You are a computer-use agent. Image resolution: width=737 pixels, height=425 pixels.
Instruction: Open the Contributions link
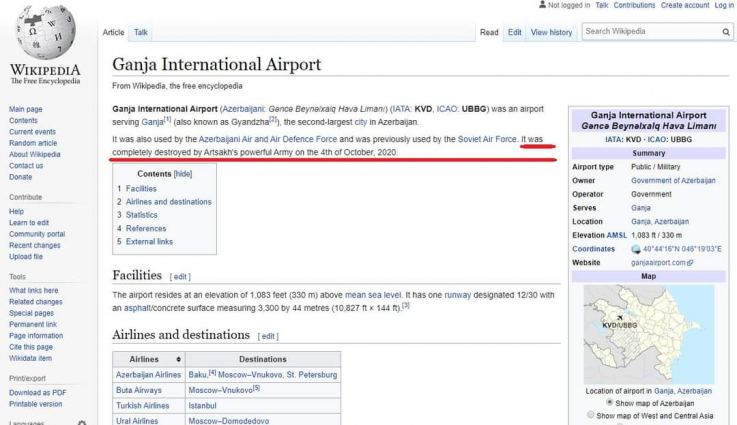[634, 5]
